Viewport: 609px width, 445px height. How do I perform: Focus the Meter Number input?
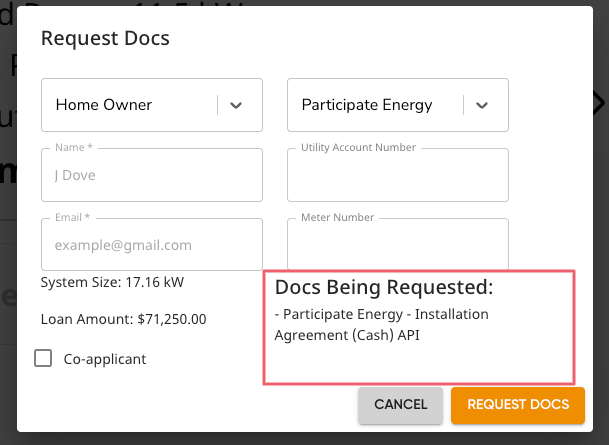click(x=397, y=247)
